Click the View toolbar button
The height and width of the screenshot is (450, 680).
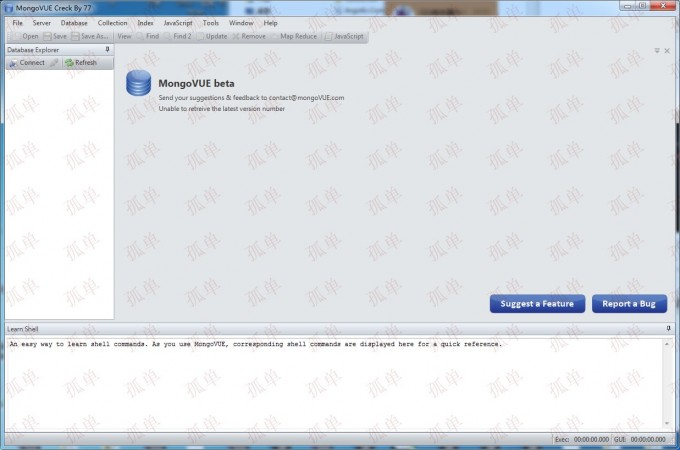pos(124,36)
